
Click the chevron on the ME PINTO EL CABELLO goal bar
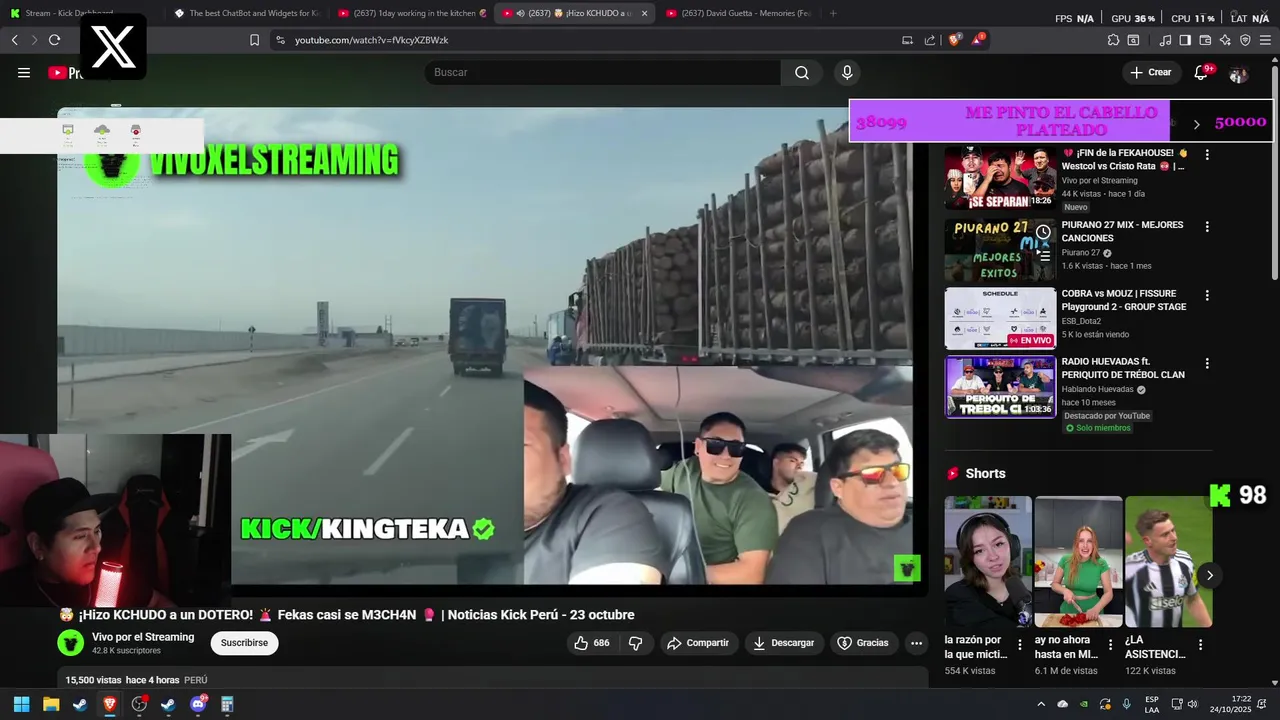1196,124
